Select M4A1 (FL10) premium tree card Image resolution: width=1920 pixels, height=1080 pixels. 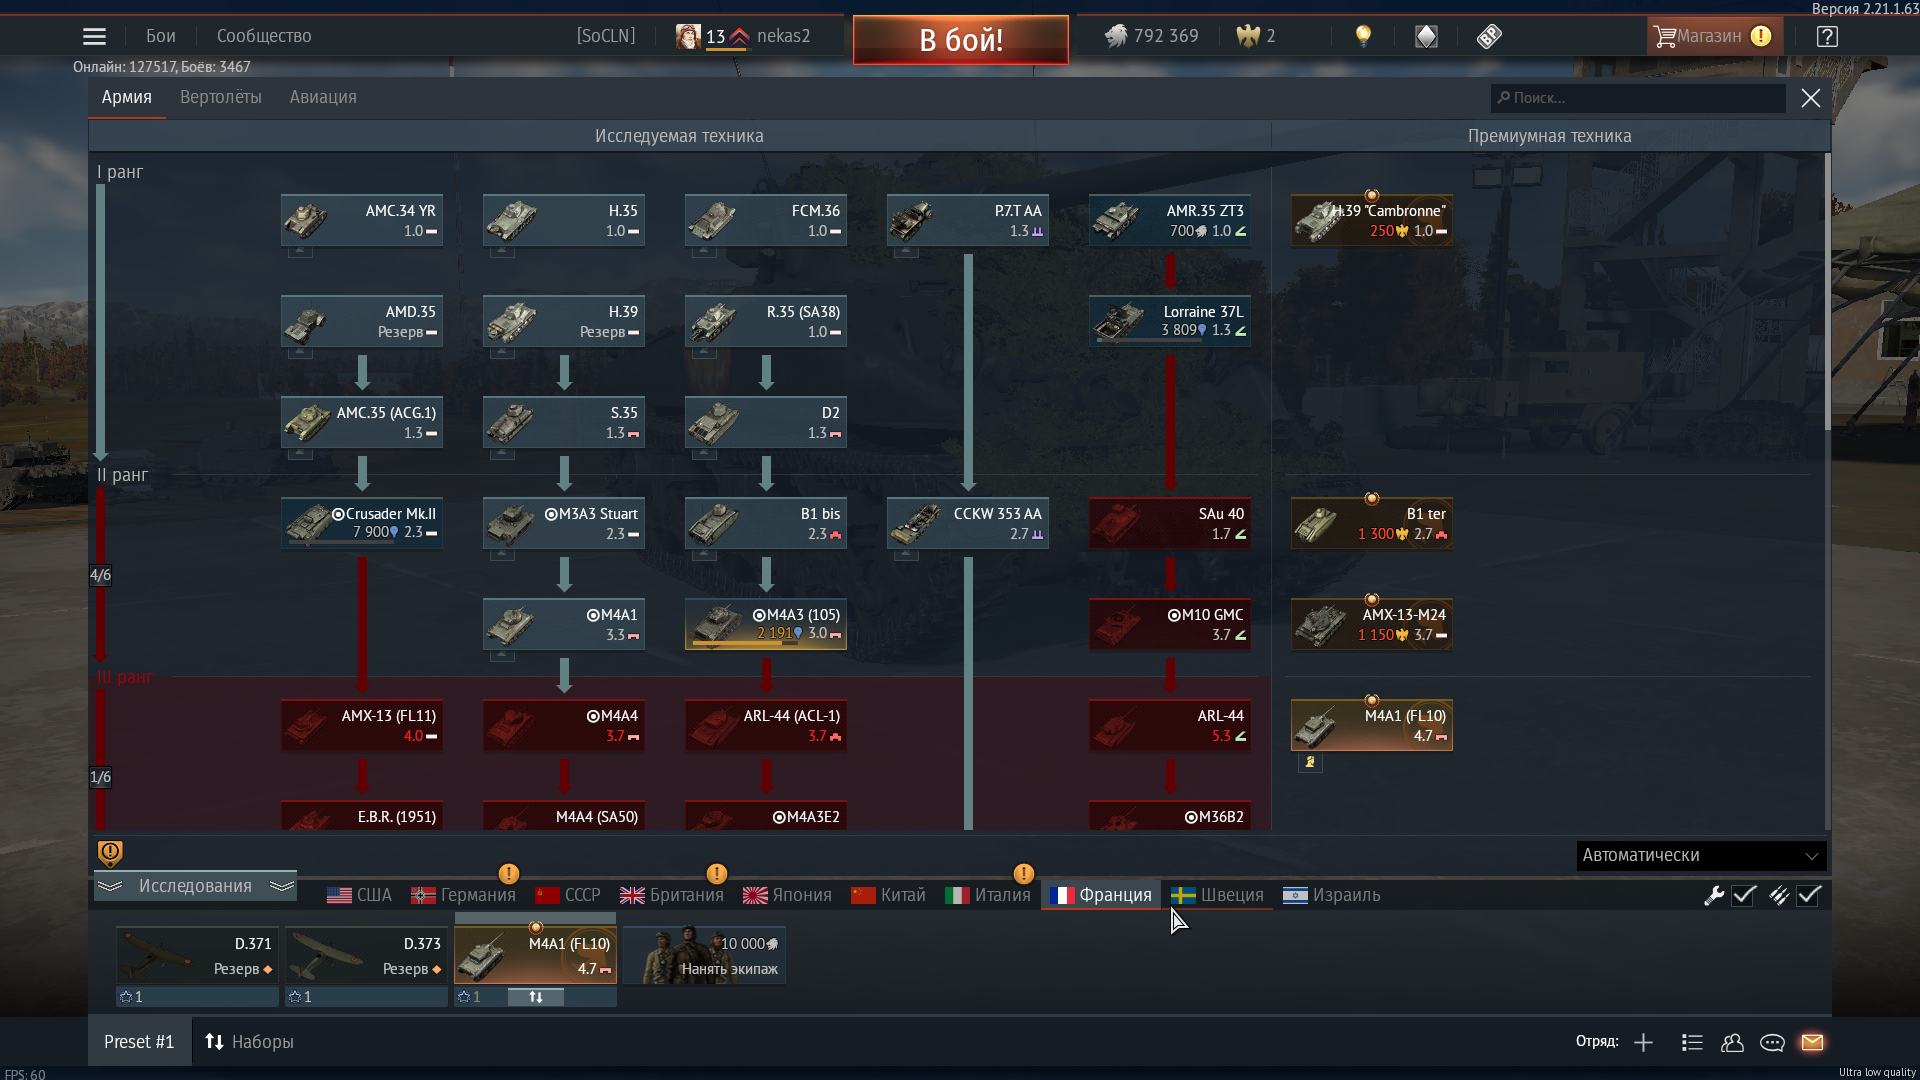(1372, 725)
